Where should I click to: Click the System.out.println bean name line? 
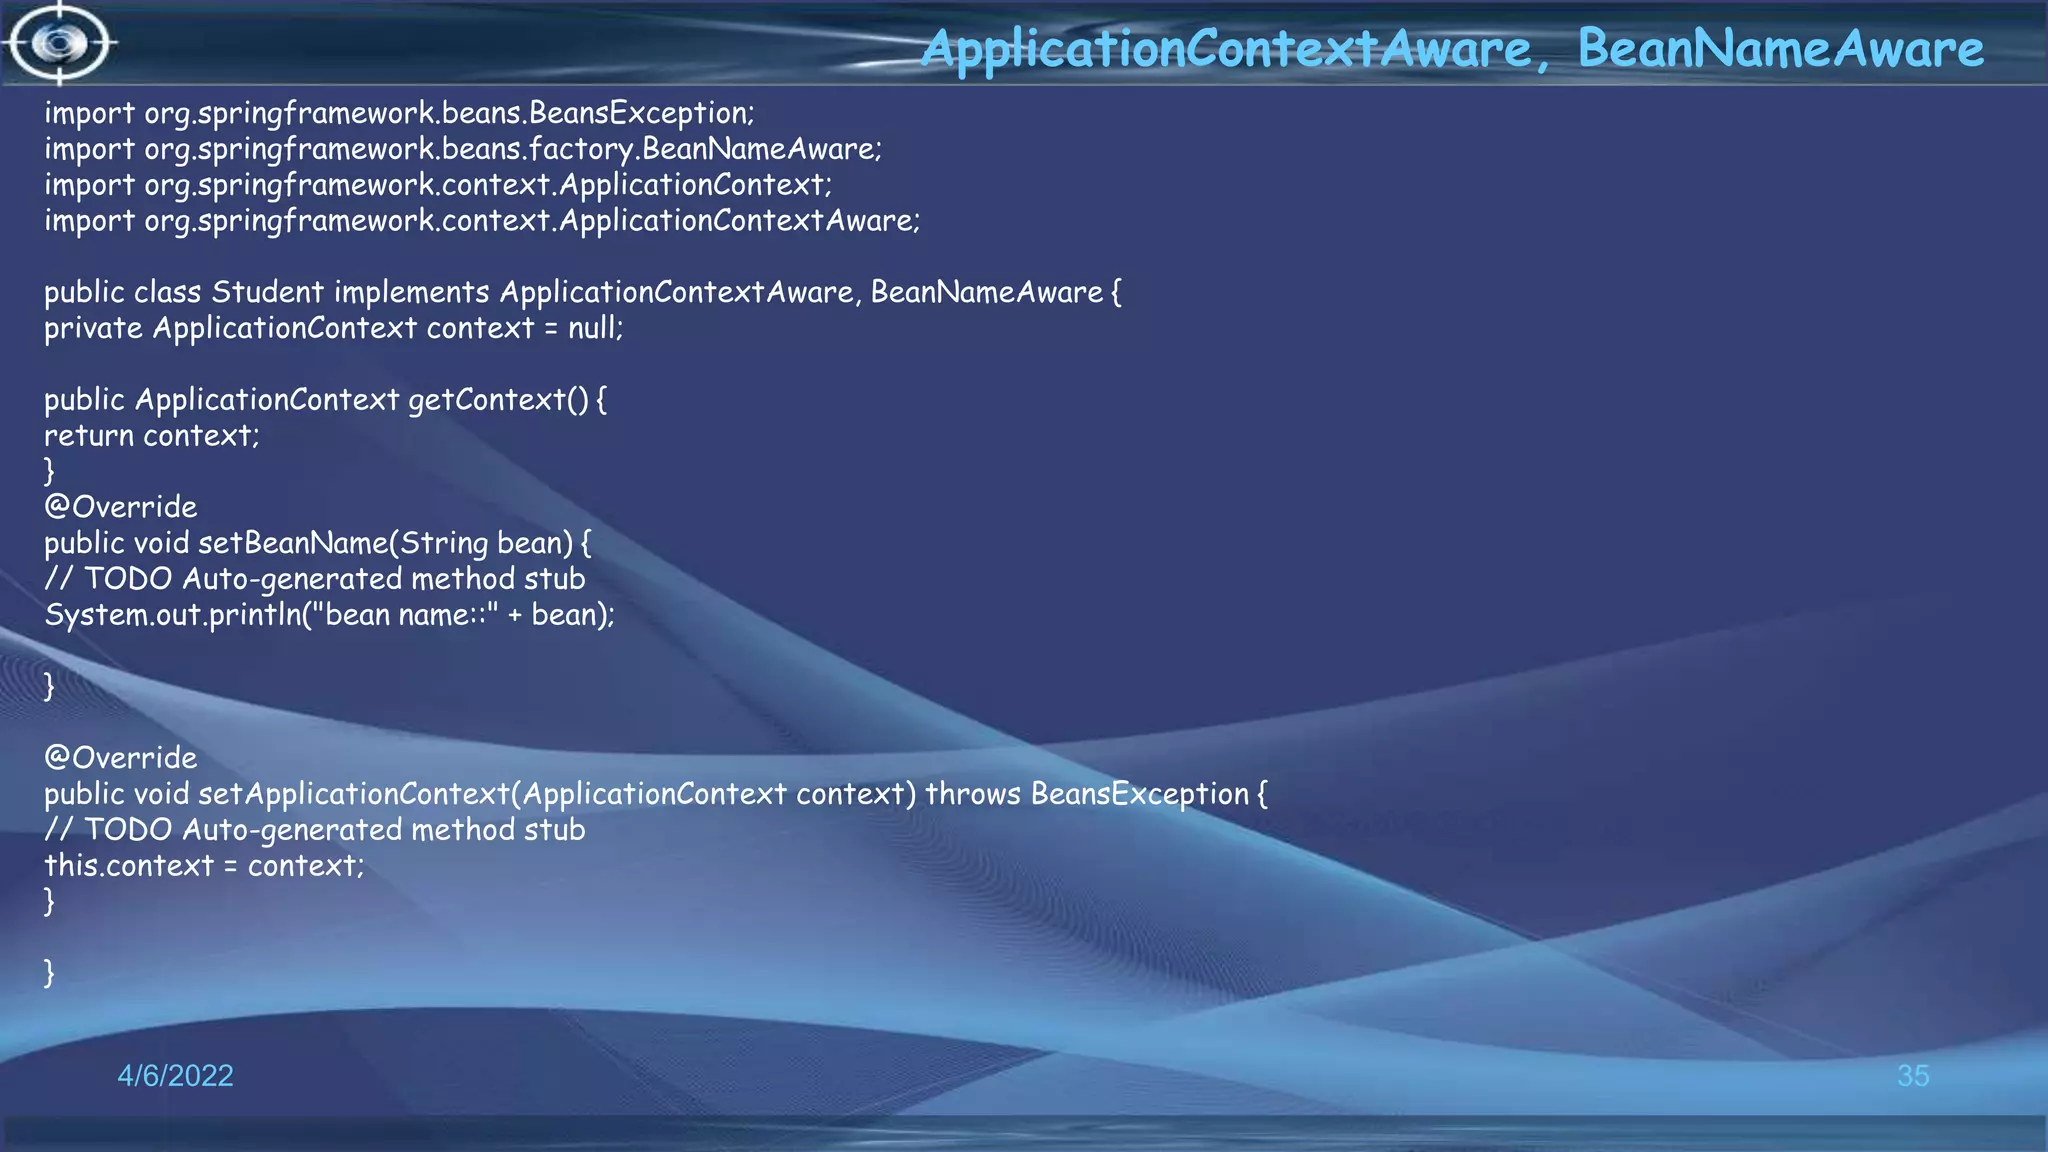pos(330,615)
